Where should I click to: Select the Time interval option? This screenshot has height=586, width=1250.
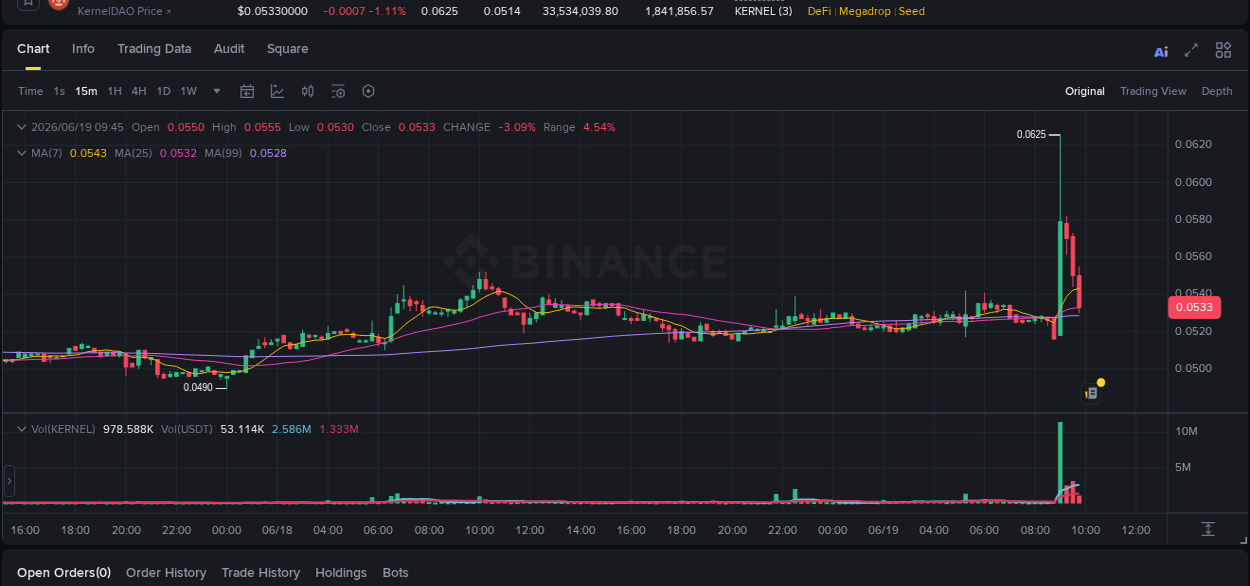(30, 91)
